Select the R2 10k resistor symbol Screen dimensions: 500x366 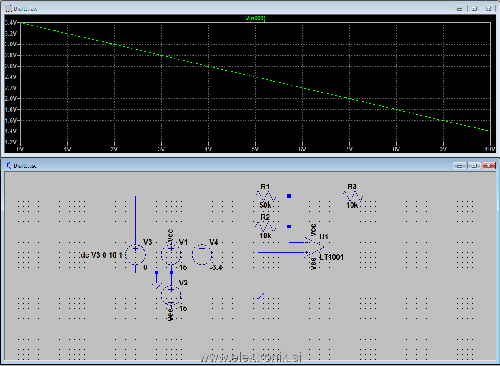pos(265,227)
